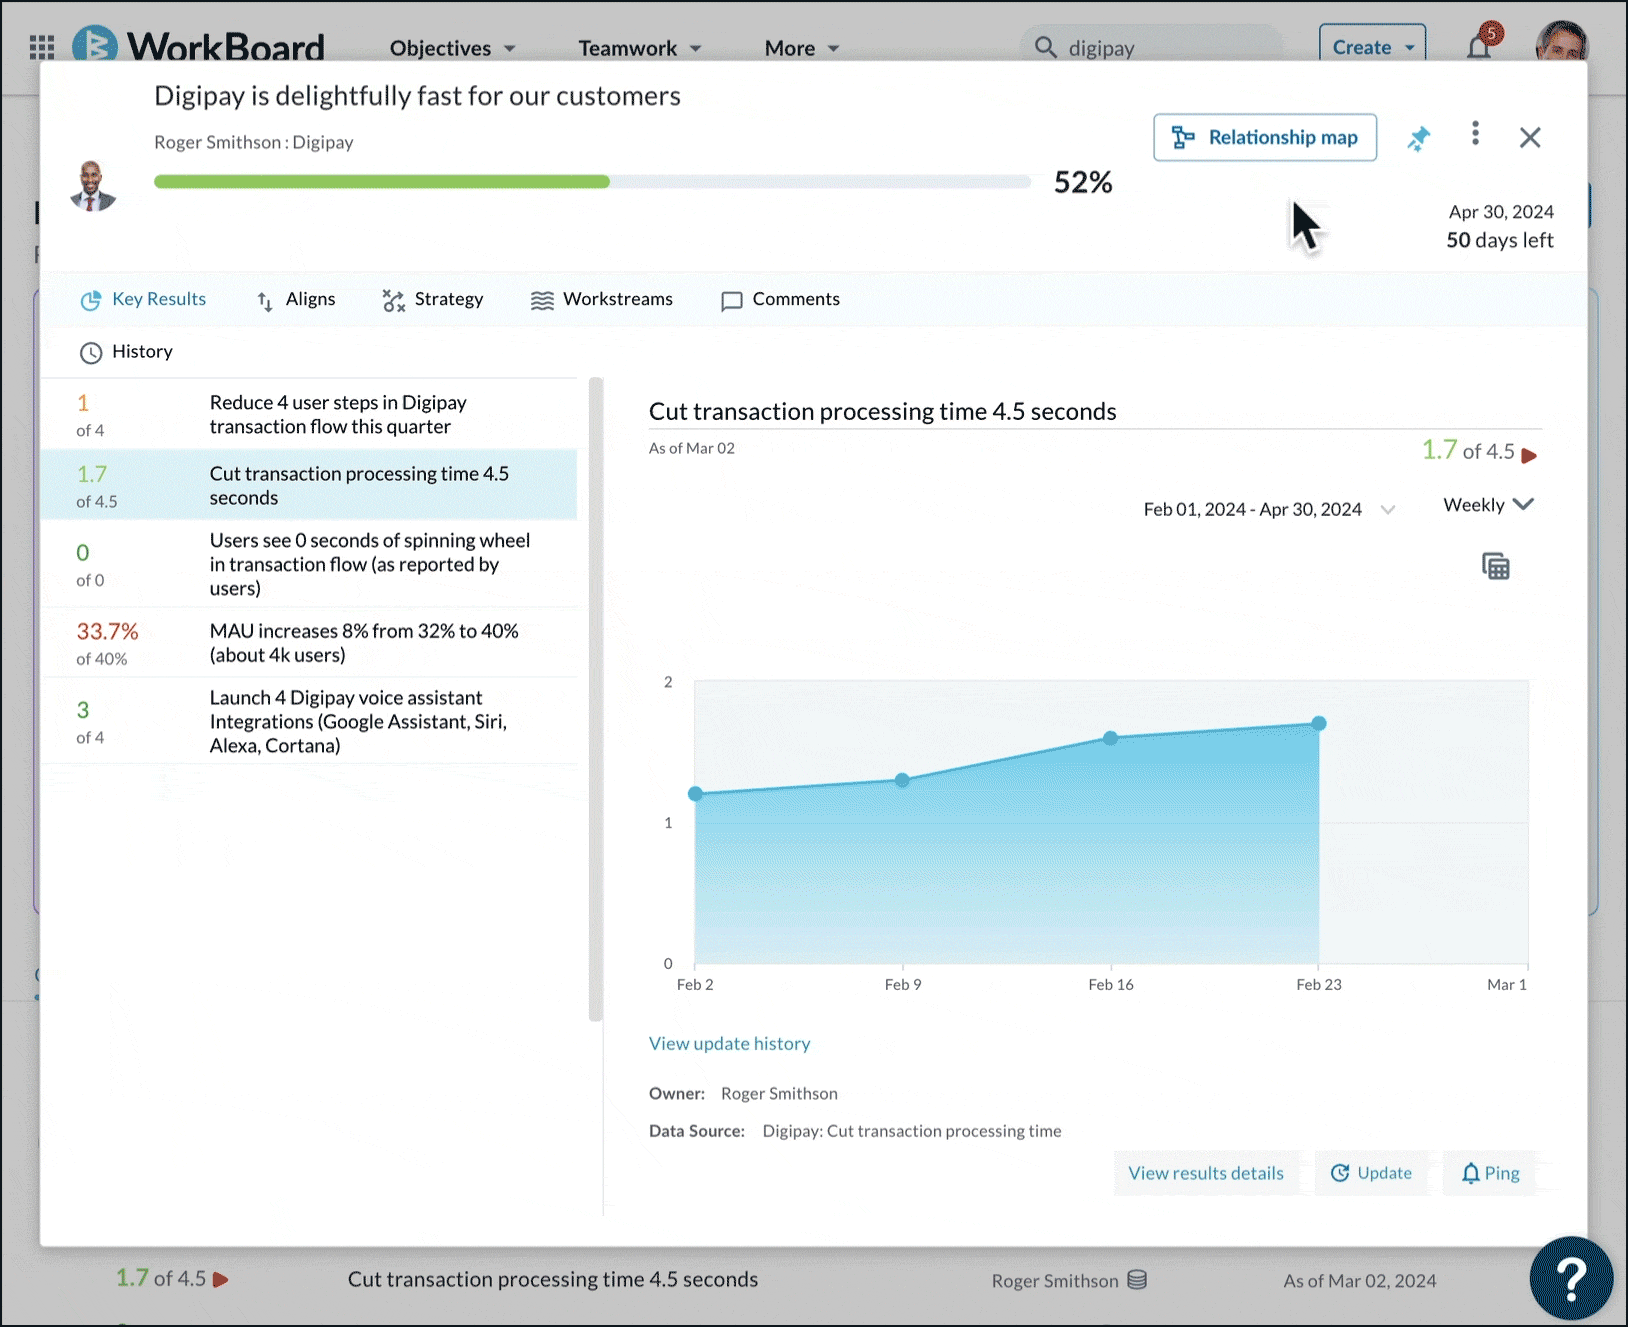Viewport: 1628px width, 1327px height.
Task: Select Cut transaction processing time key result
Action: click(x=309, y=485)
